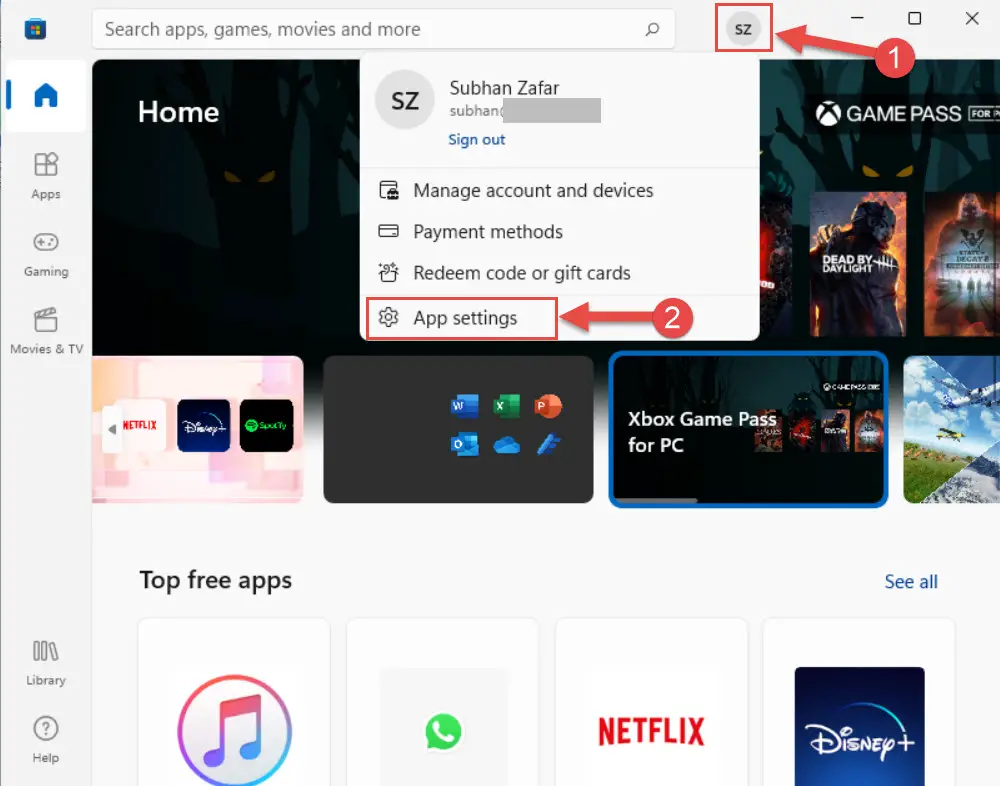
Task: Open the WhatsApp app card
Action: click(x=443, y=702)
